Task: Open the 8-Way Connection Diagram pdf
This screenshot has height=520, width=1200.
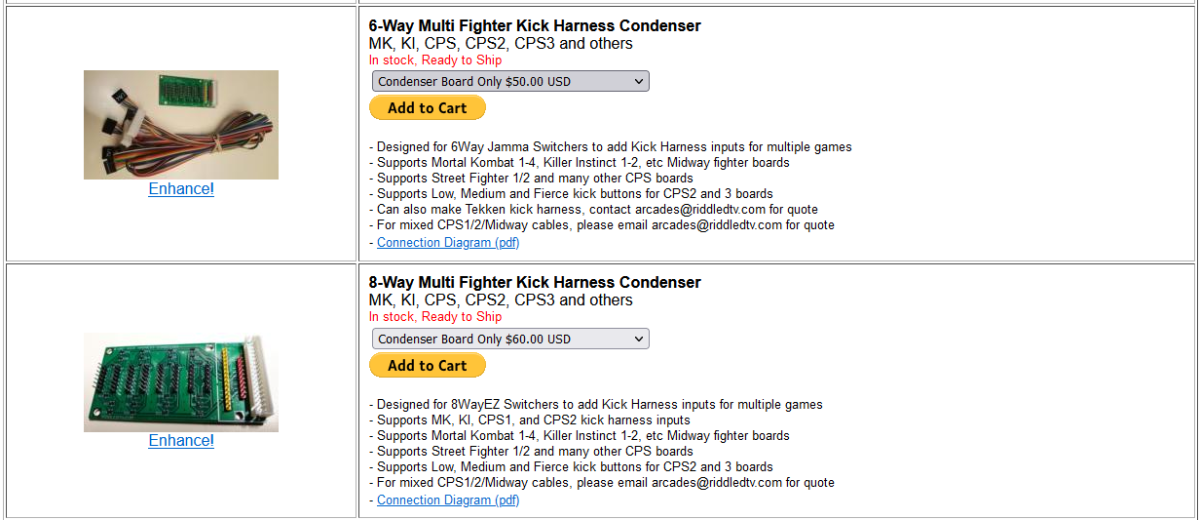Action: point(448,500)
